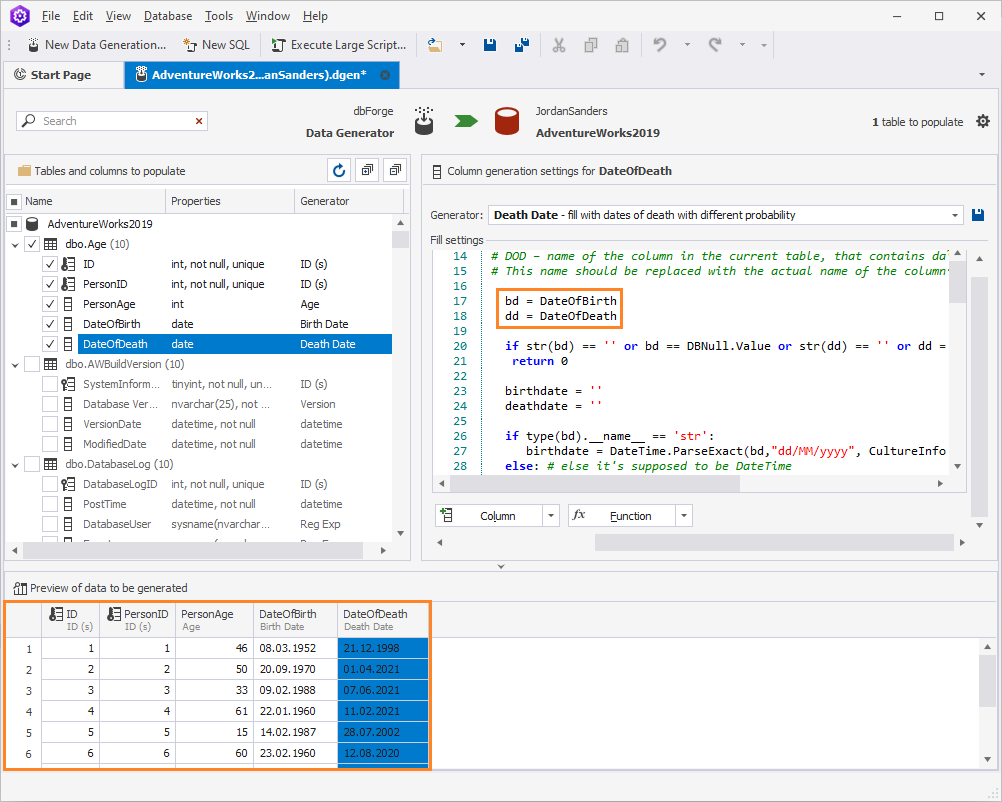The height and width of the screenshot is (802, 1002).
Task: Open the Generator dropdown showing Death Date
Action: [x=955, y=215]
